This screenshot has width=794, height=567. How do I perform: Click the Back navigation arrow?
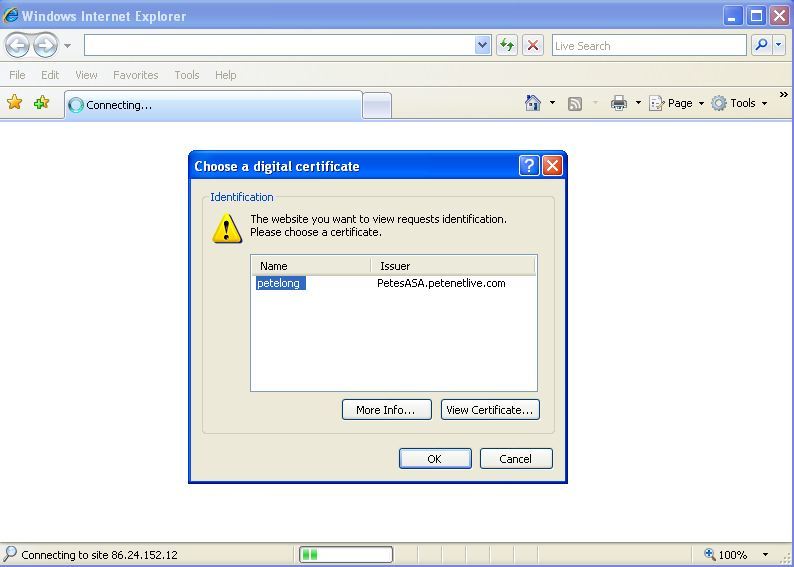click(18, 46)
